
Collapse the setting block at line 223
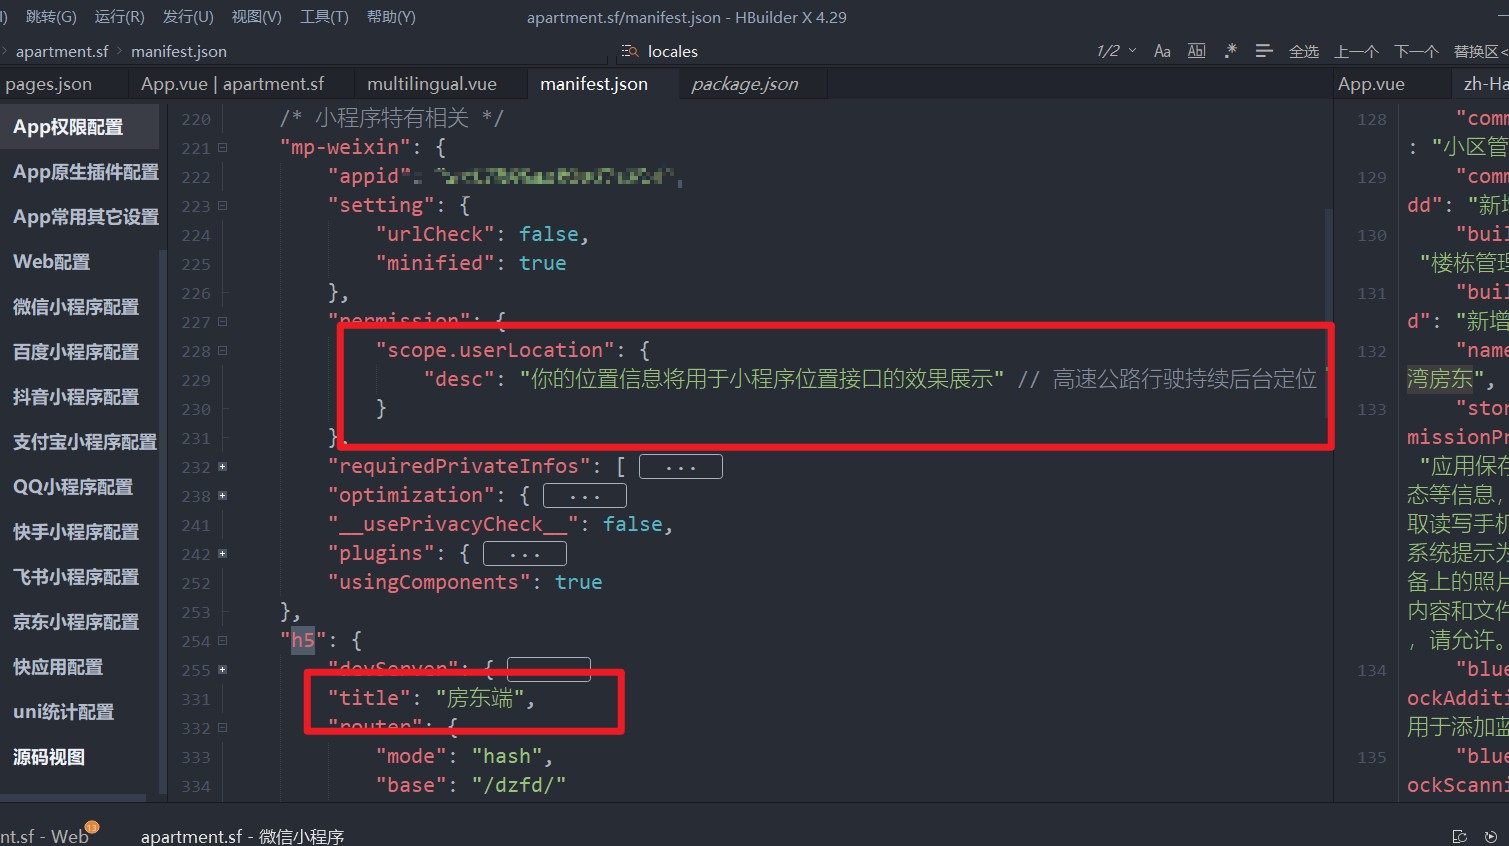tap(222, 206)
